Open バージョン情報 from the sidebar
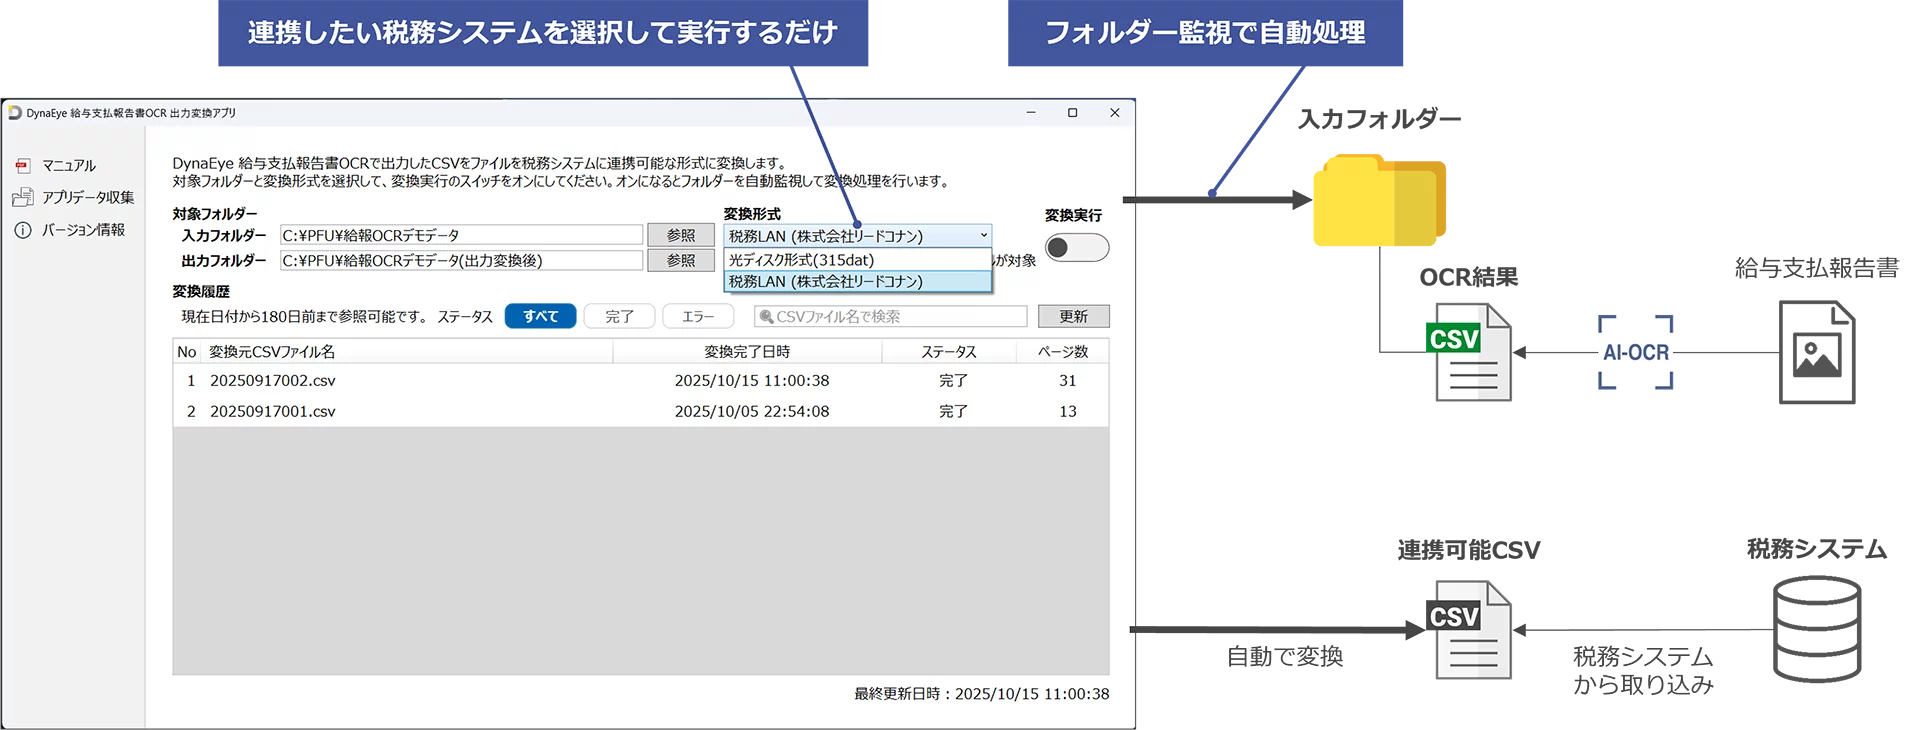 pos(83,230)
